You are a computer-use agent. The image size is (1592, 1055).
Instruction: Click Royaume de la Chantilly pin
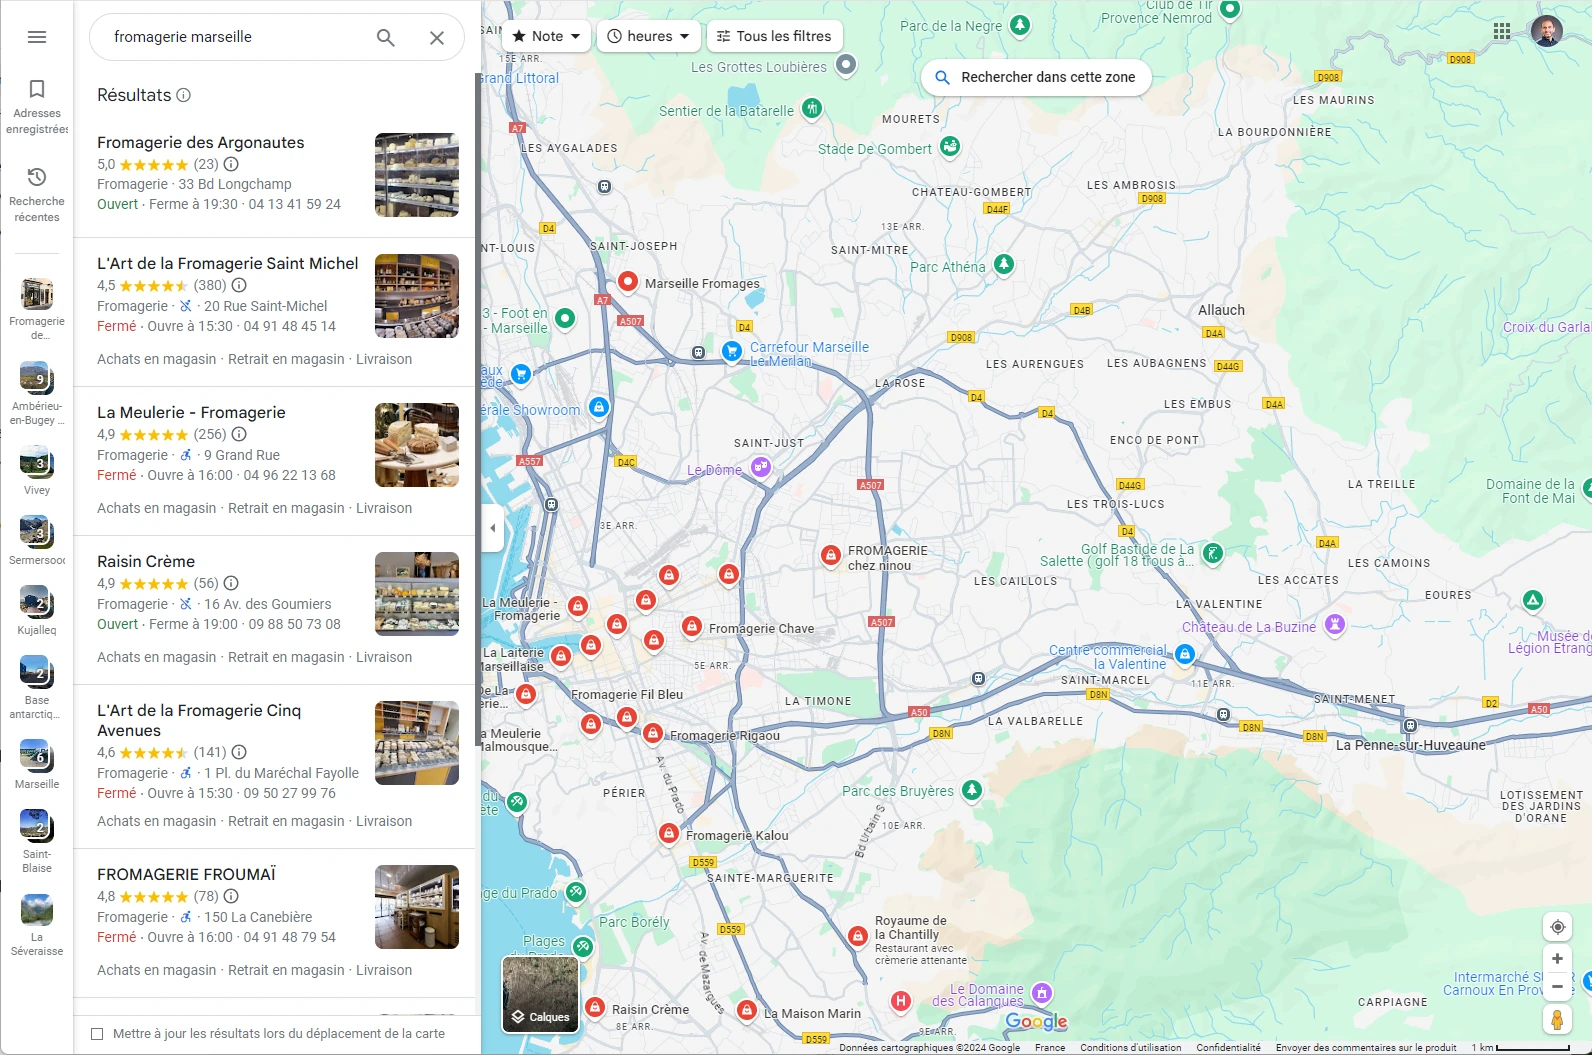click(x=857, y=936)
